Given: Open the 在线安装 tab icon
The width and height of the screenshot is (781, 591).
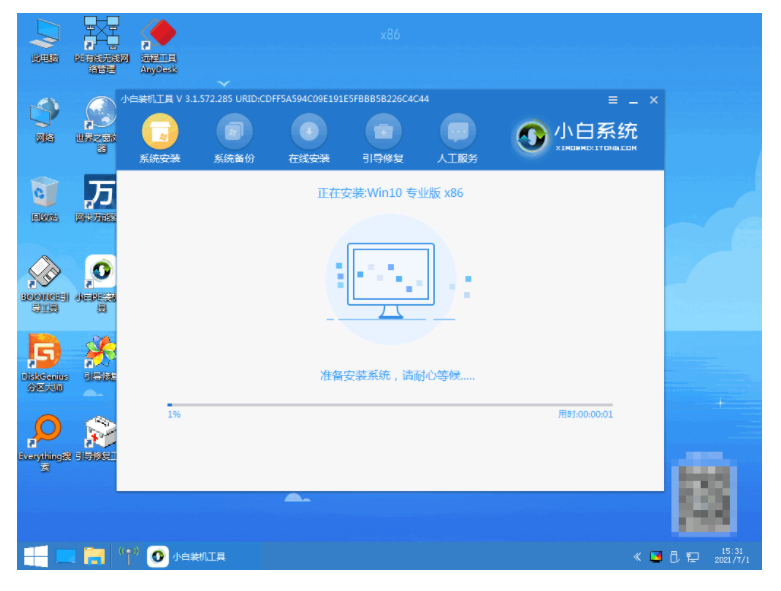Looking at the screenshot, I should point(309,132).
